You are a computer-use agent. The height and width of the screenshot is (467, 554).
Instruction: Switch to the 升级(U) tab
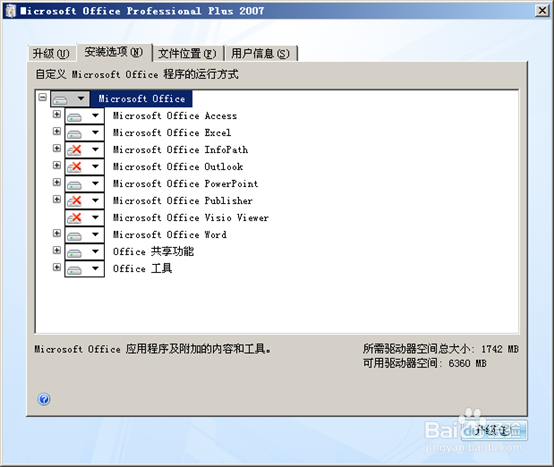click(x=52, y=54)
